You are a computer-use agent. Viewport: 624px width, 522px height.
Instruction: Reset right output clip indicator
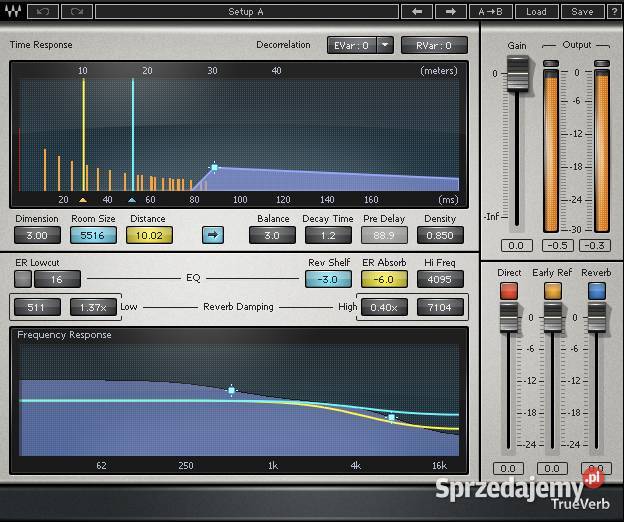[x=601, y=64]
